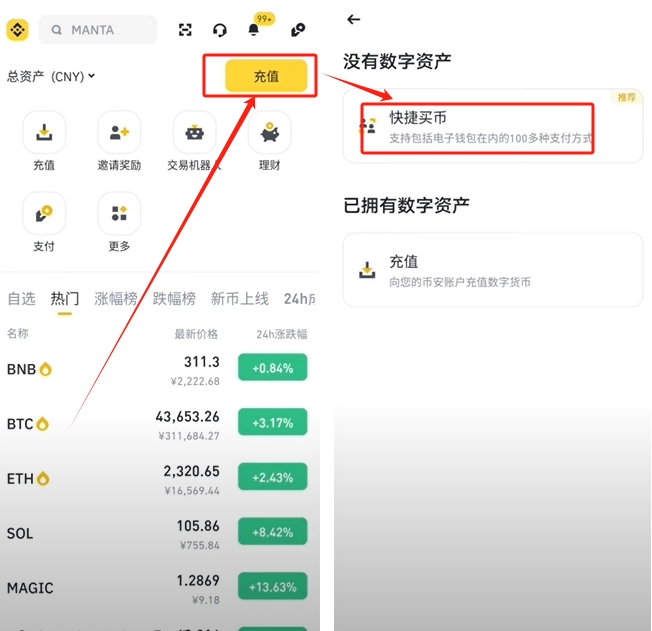Click SOL price 105.86

point(198,526)
